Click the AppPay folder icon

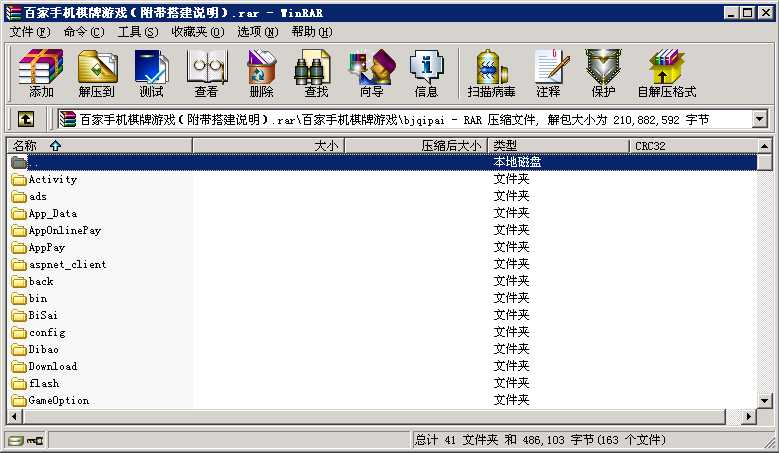pos(19,247)
